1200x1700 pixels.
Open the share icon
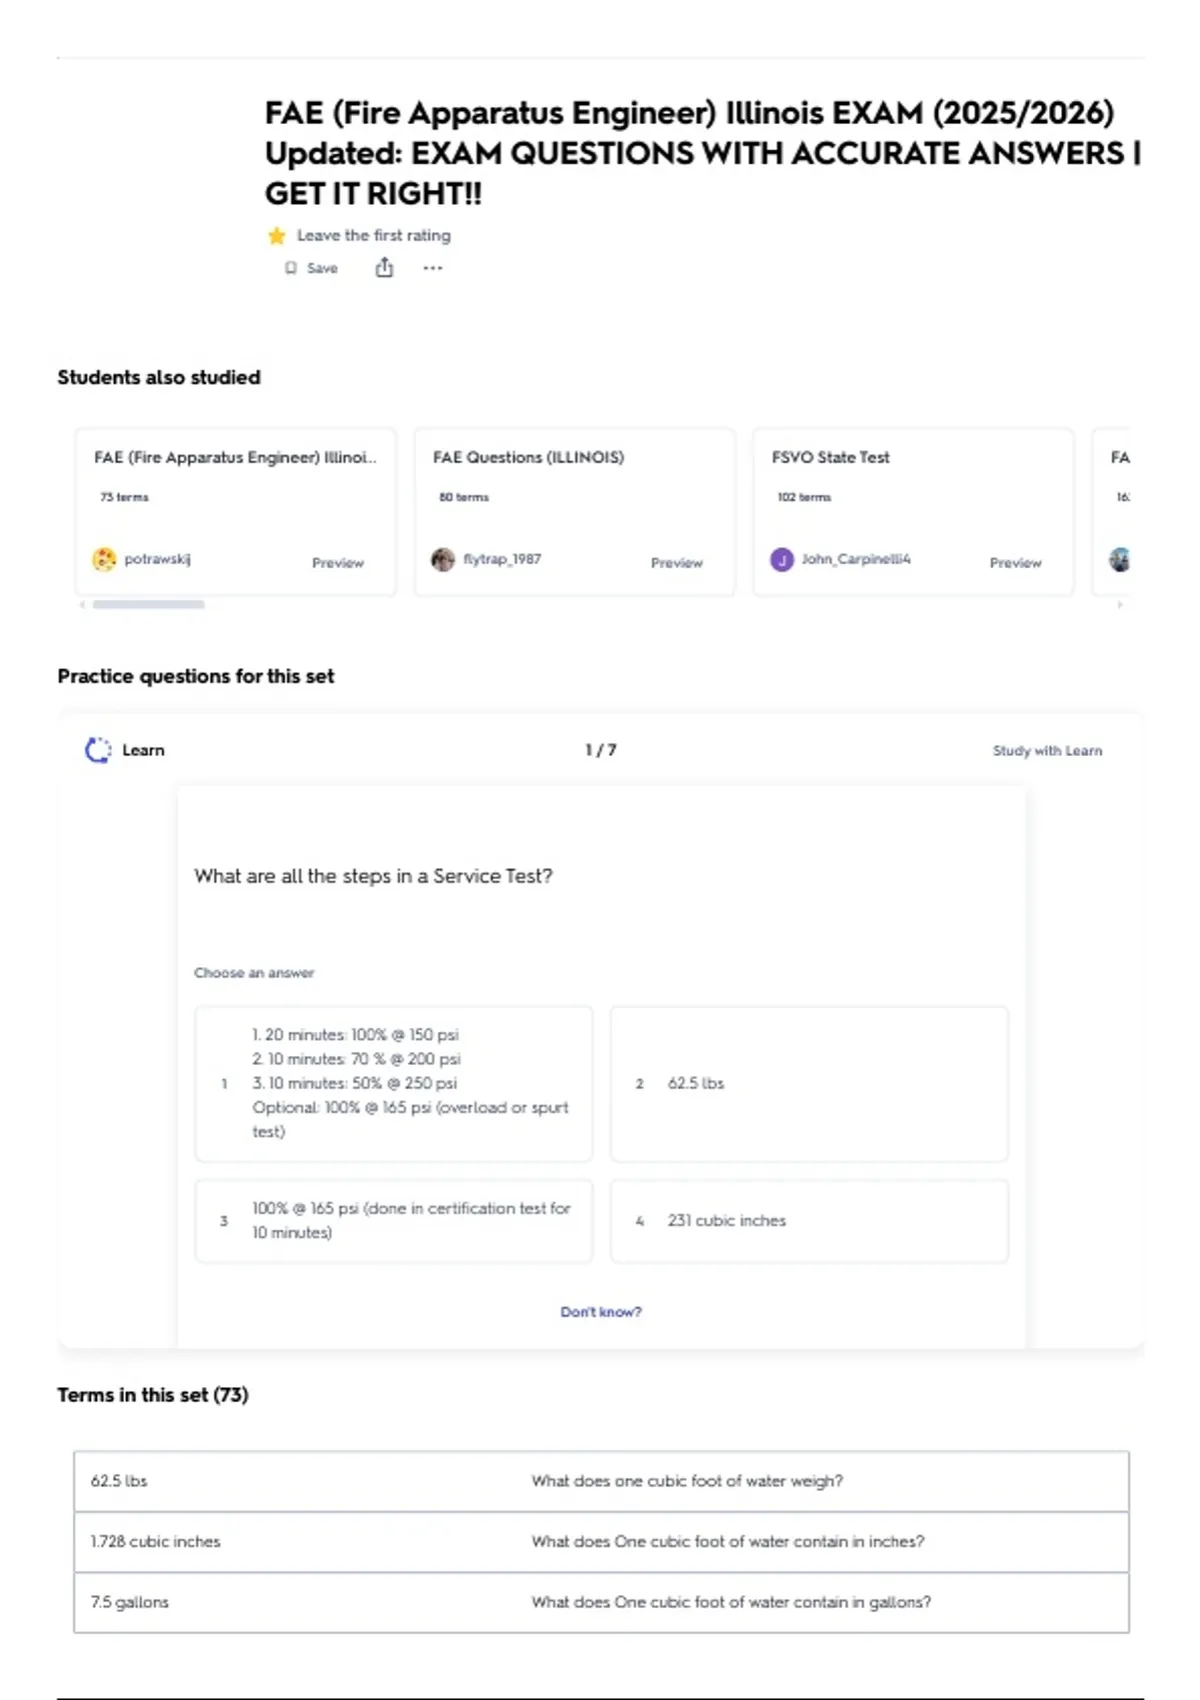point(384,267)
